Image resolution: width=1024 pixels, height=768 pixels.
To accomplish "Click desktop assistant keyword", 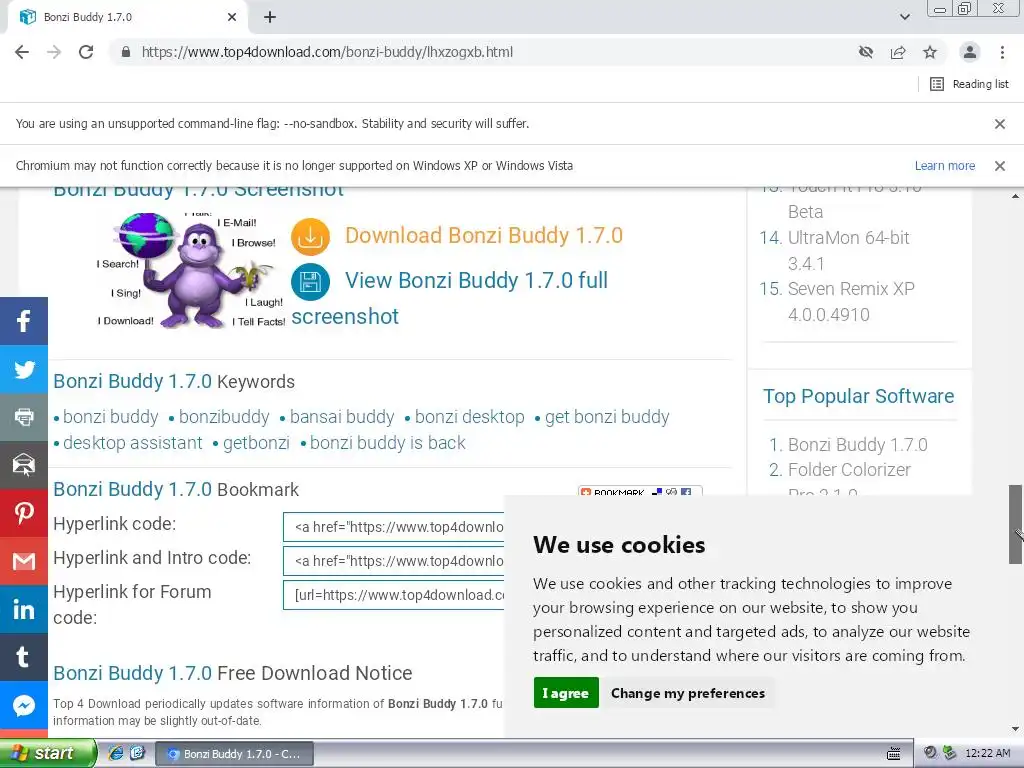I will [x=133, y=443].
